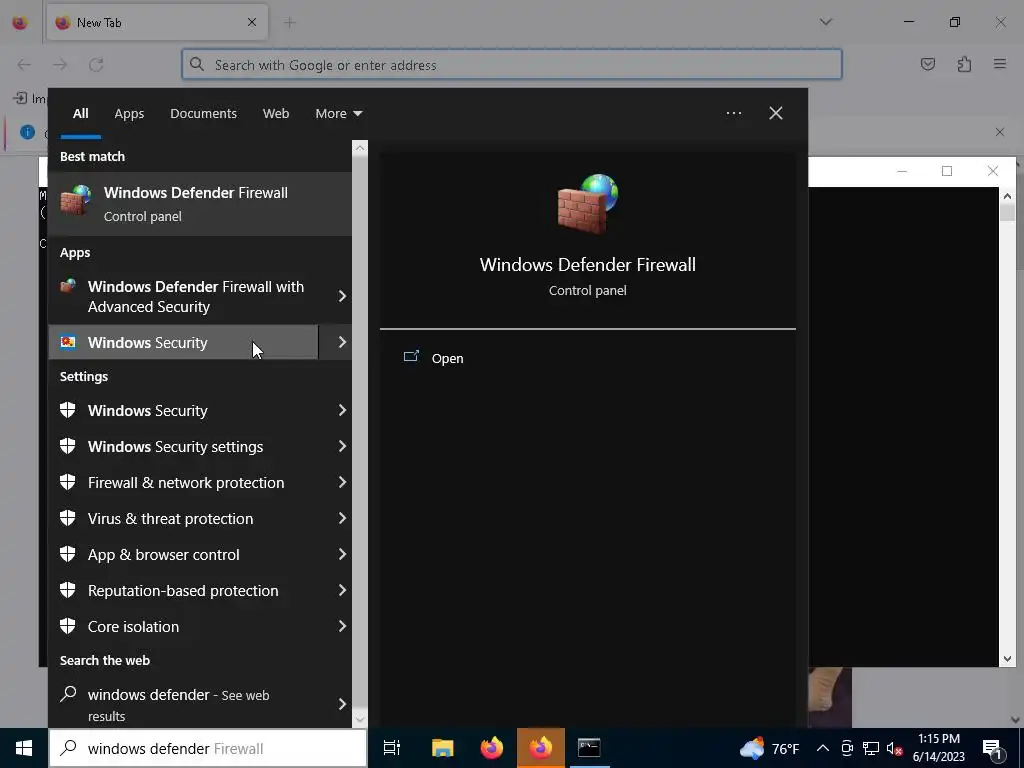Viewport: 1024px width, 768px height.
Task: Open Firefox extensions puzzle icon
Action: point(964,64)
